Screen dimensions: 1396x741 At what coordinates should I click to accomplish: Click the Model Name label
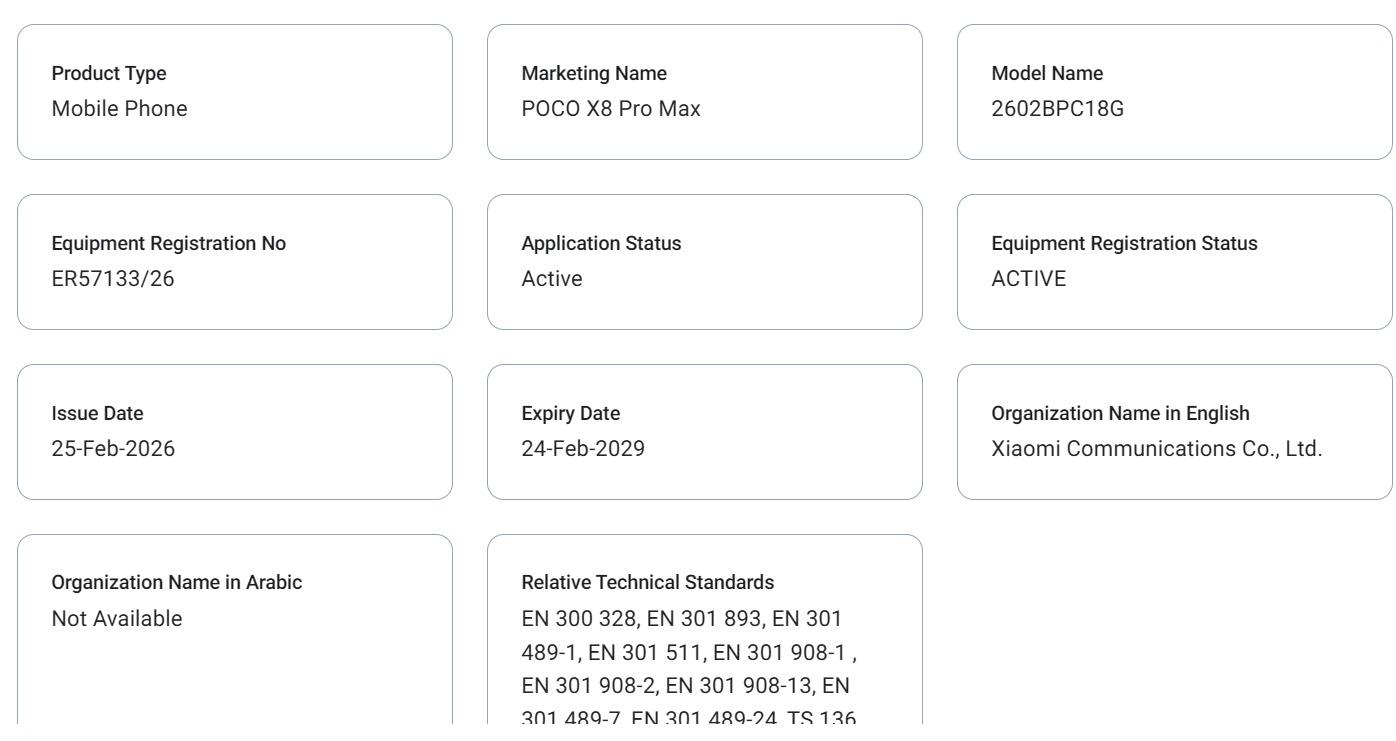tap(1047, 73)
